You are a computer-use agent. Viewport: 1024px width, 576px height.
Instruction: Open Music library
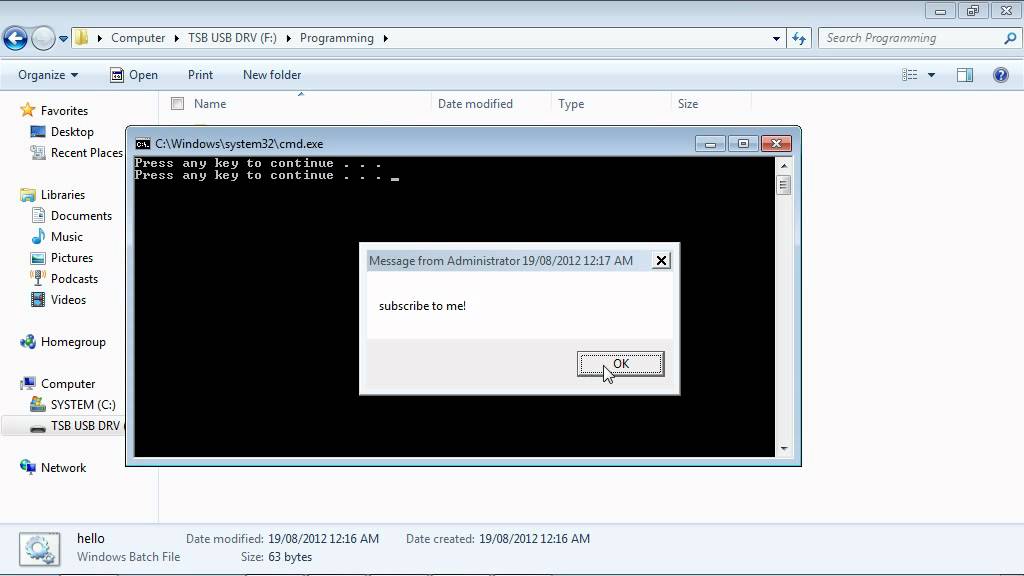[67, 236]
